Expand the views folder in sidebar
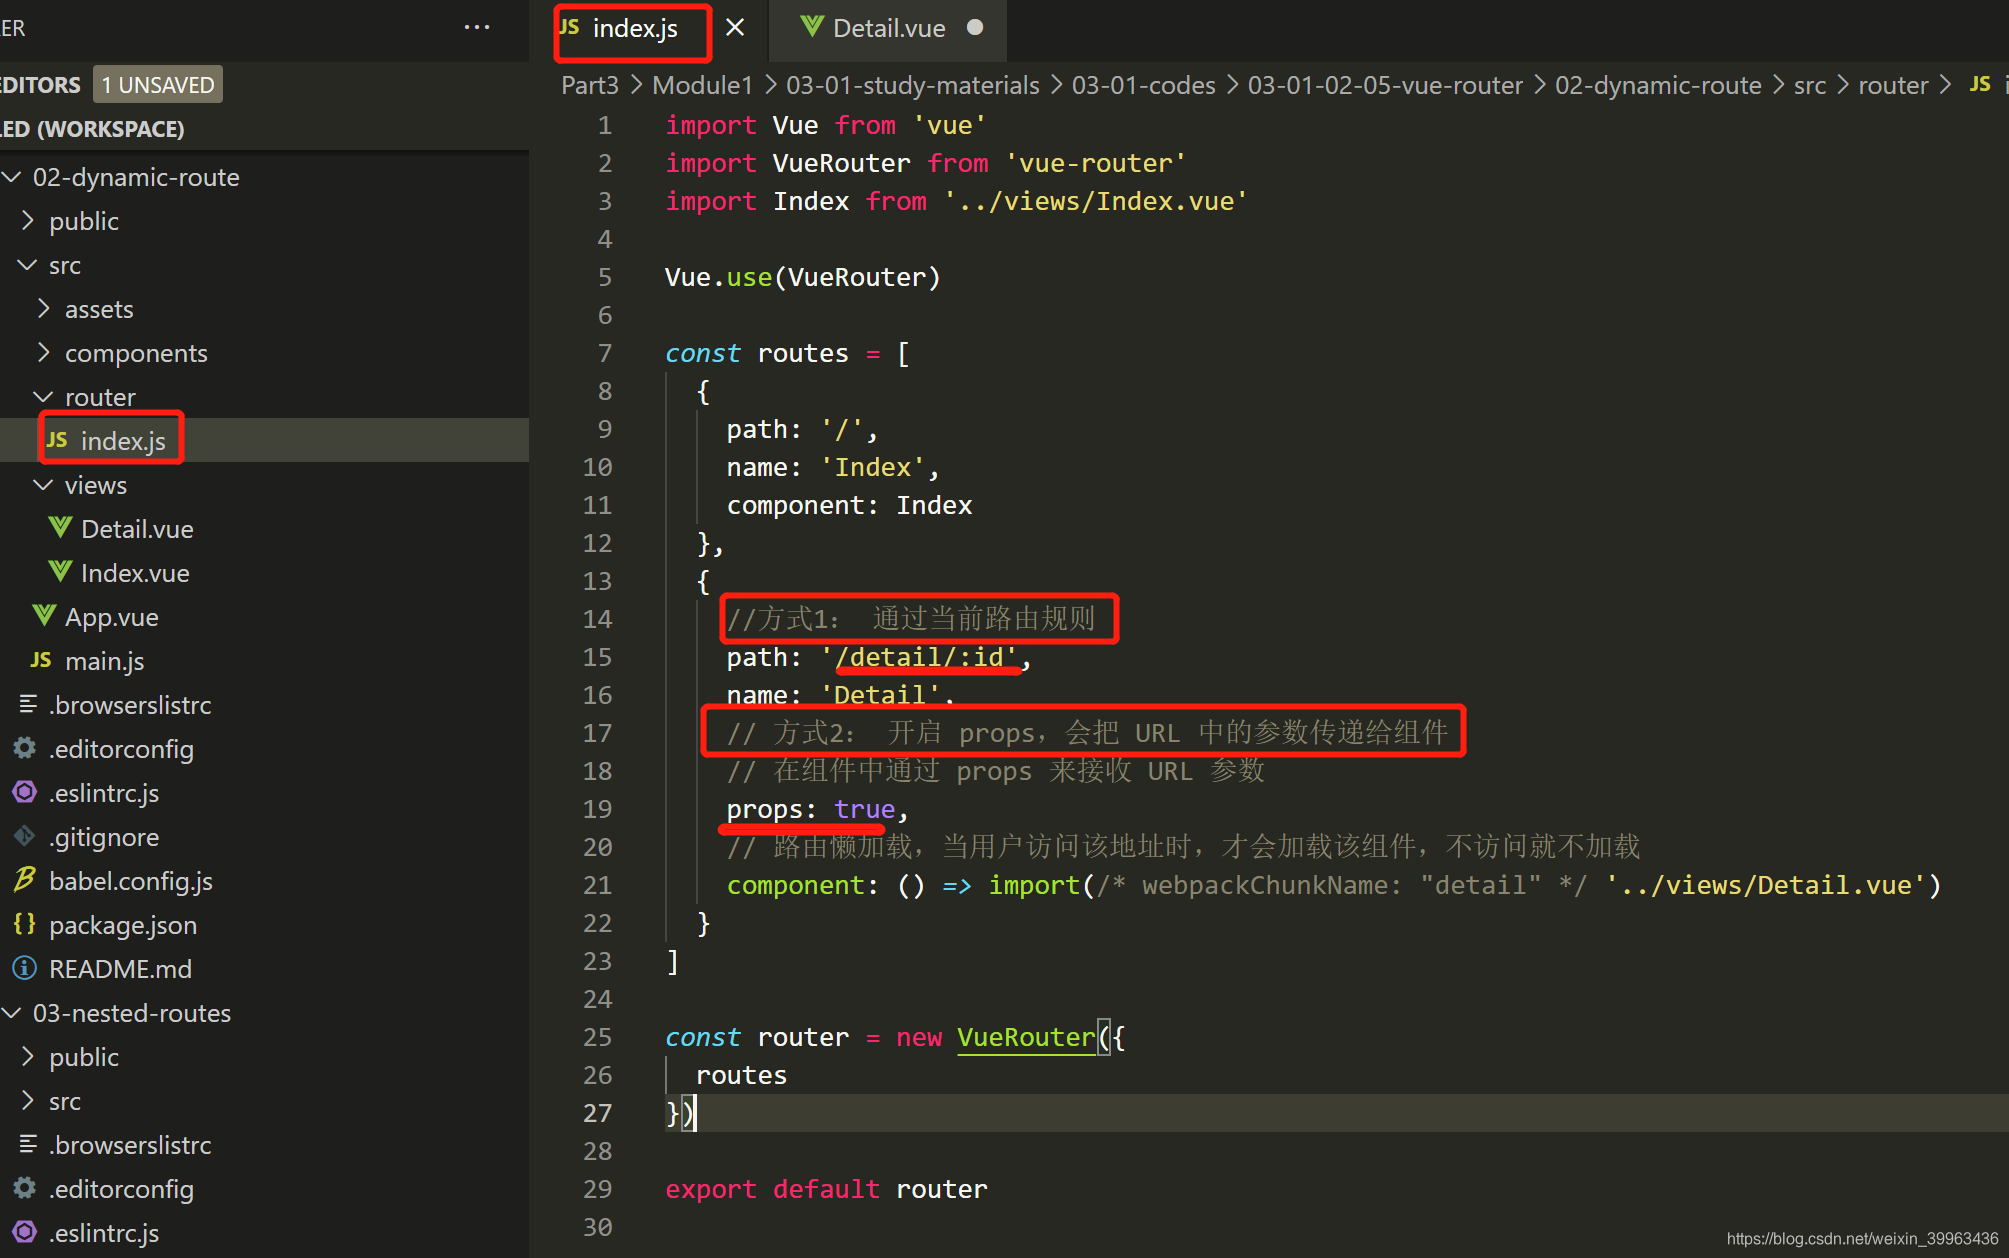Viewport: 2009px width, 1258px height. 93,484
